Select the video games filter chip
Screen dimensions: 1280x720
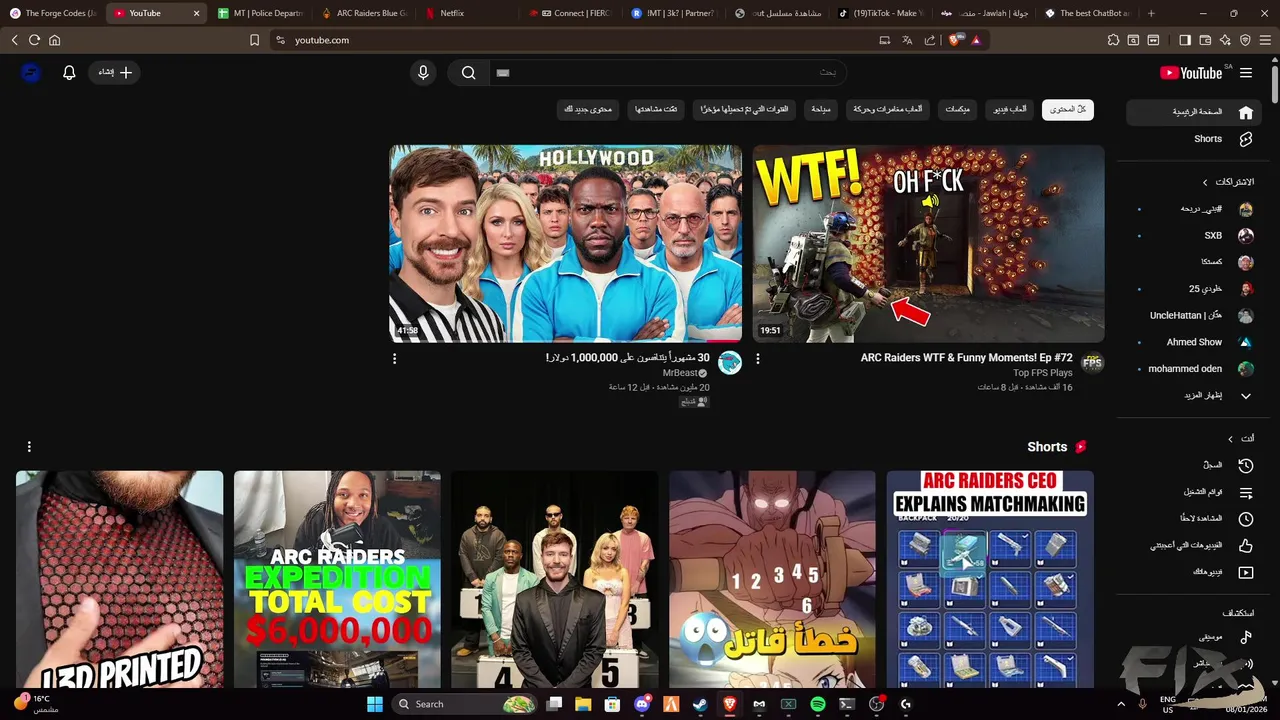(1009, 110)
